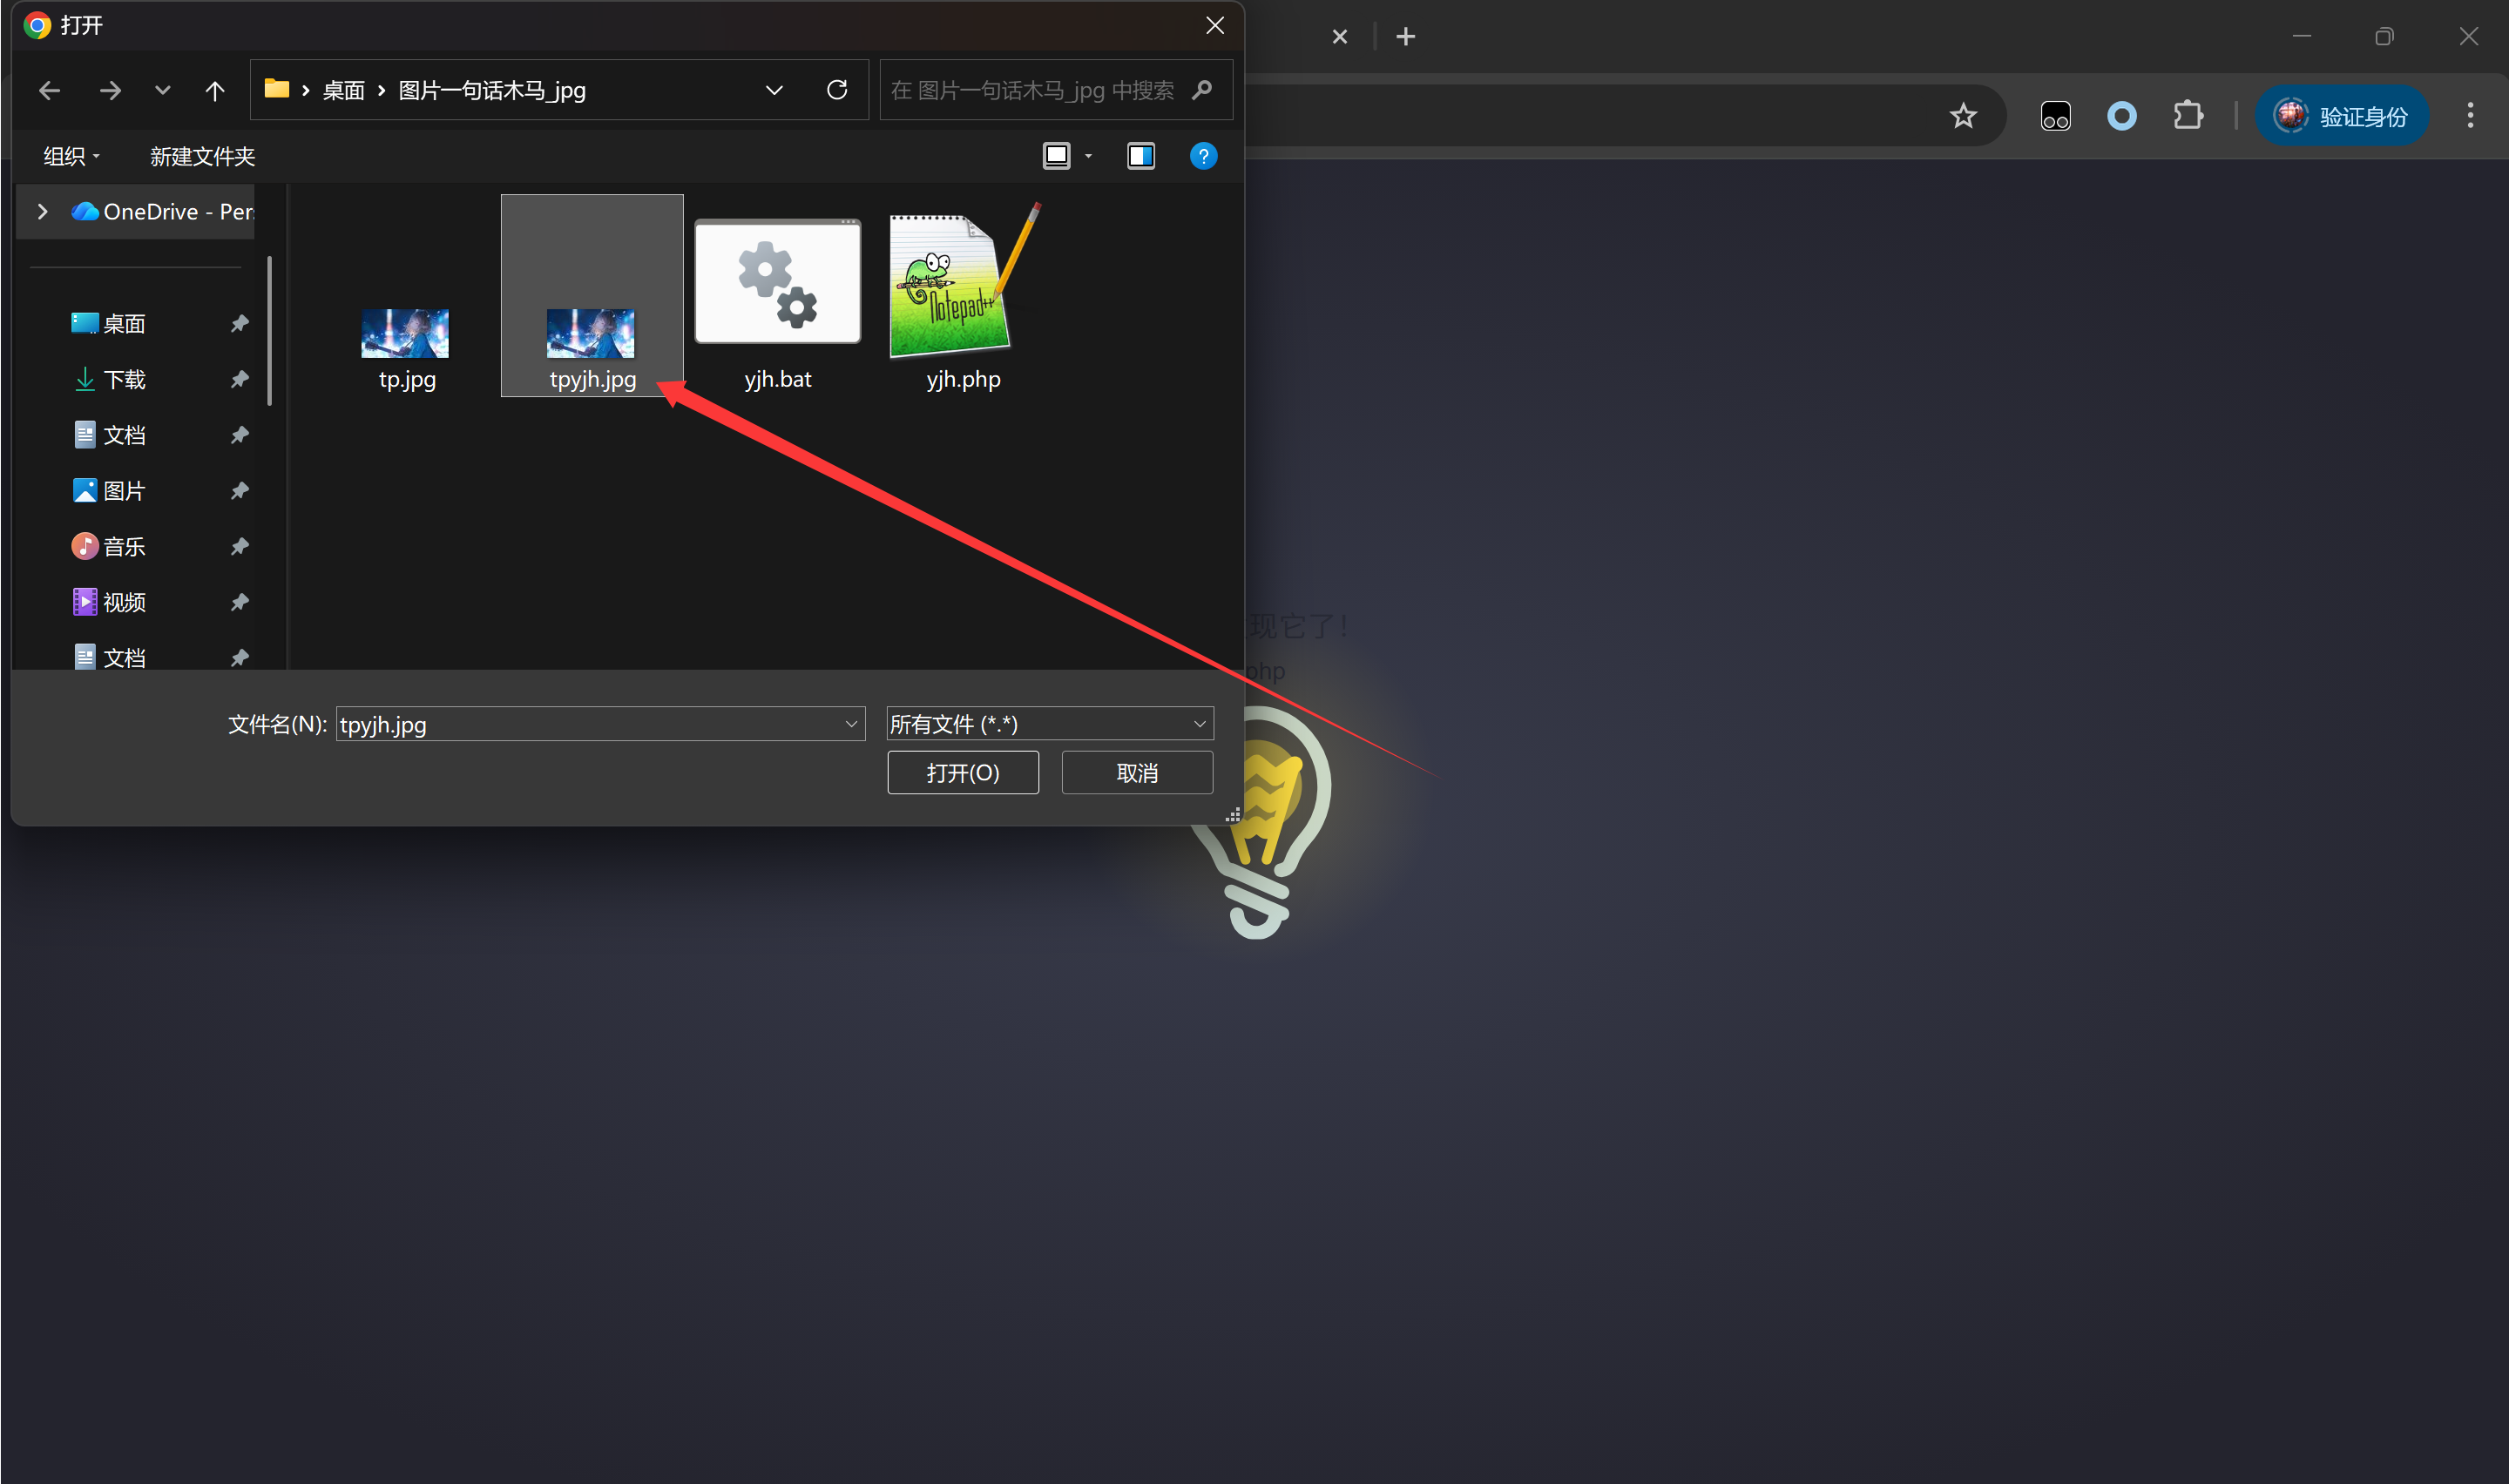This screenshot has width=2509, height=1484.
Task: Bookmark page with star icon
Action: click(x=1963, y=116)
